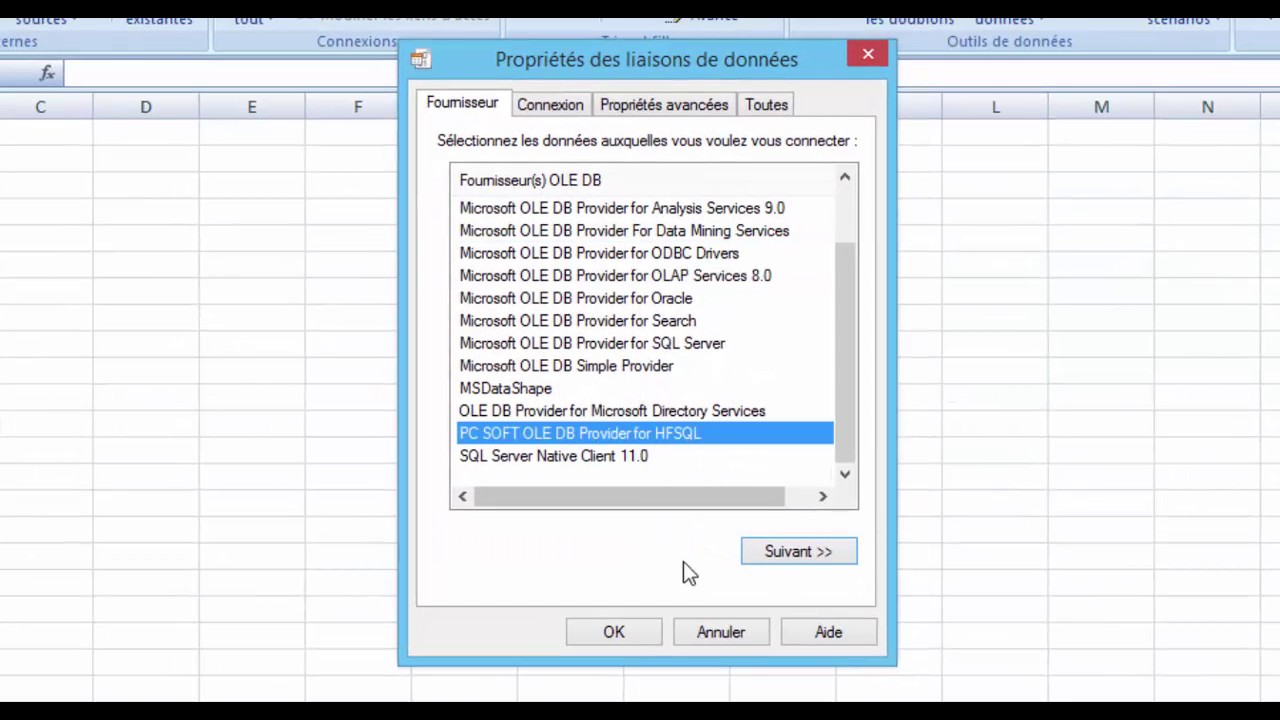Select Microsoft OLE DB Provider for Analysis Services 9.0

point(622,208)
